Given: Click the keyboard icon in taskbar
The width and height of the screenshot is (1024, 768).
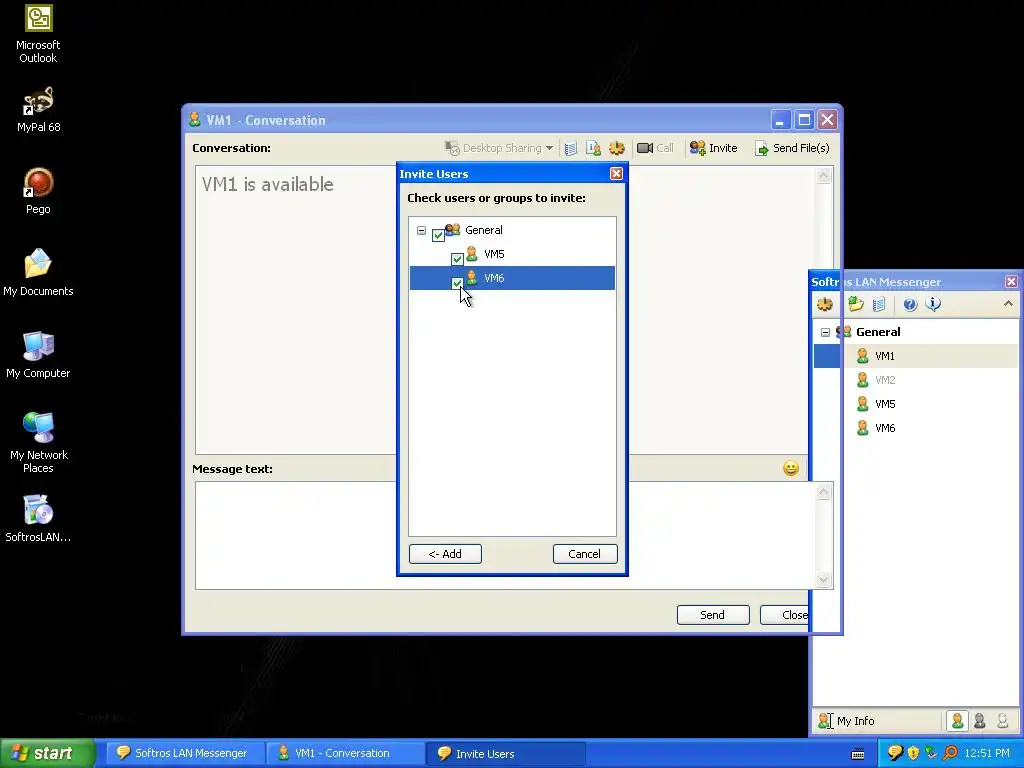Looking at the screenshot, I should (x=858, y=754).
